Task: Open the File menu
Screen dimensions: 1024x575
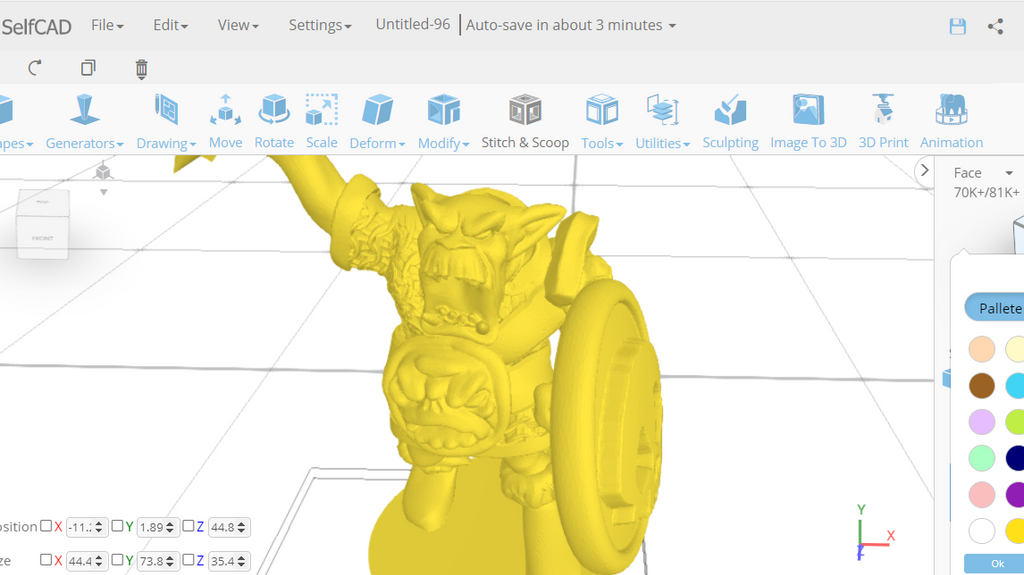Action: [107, 25]
